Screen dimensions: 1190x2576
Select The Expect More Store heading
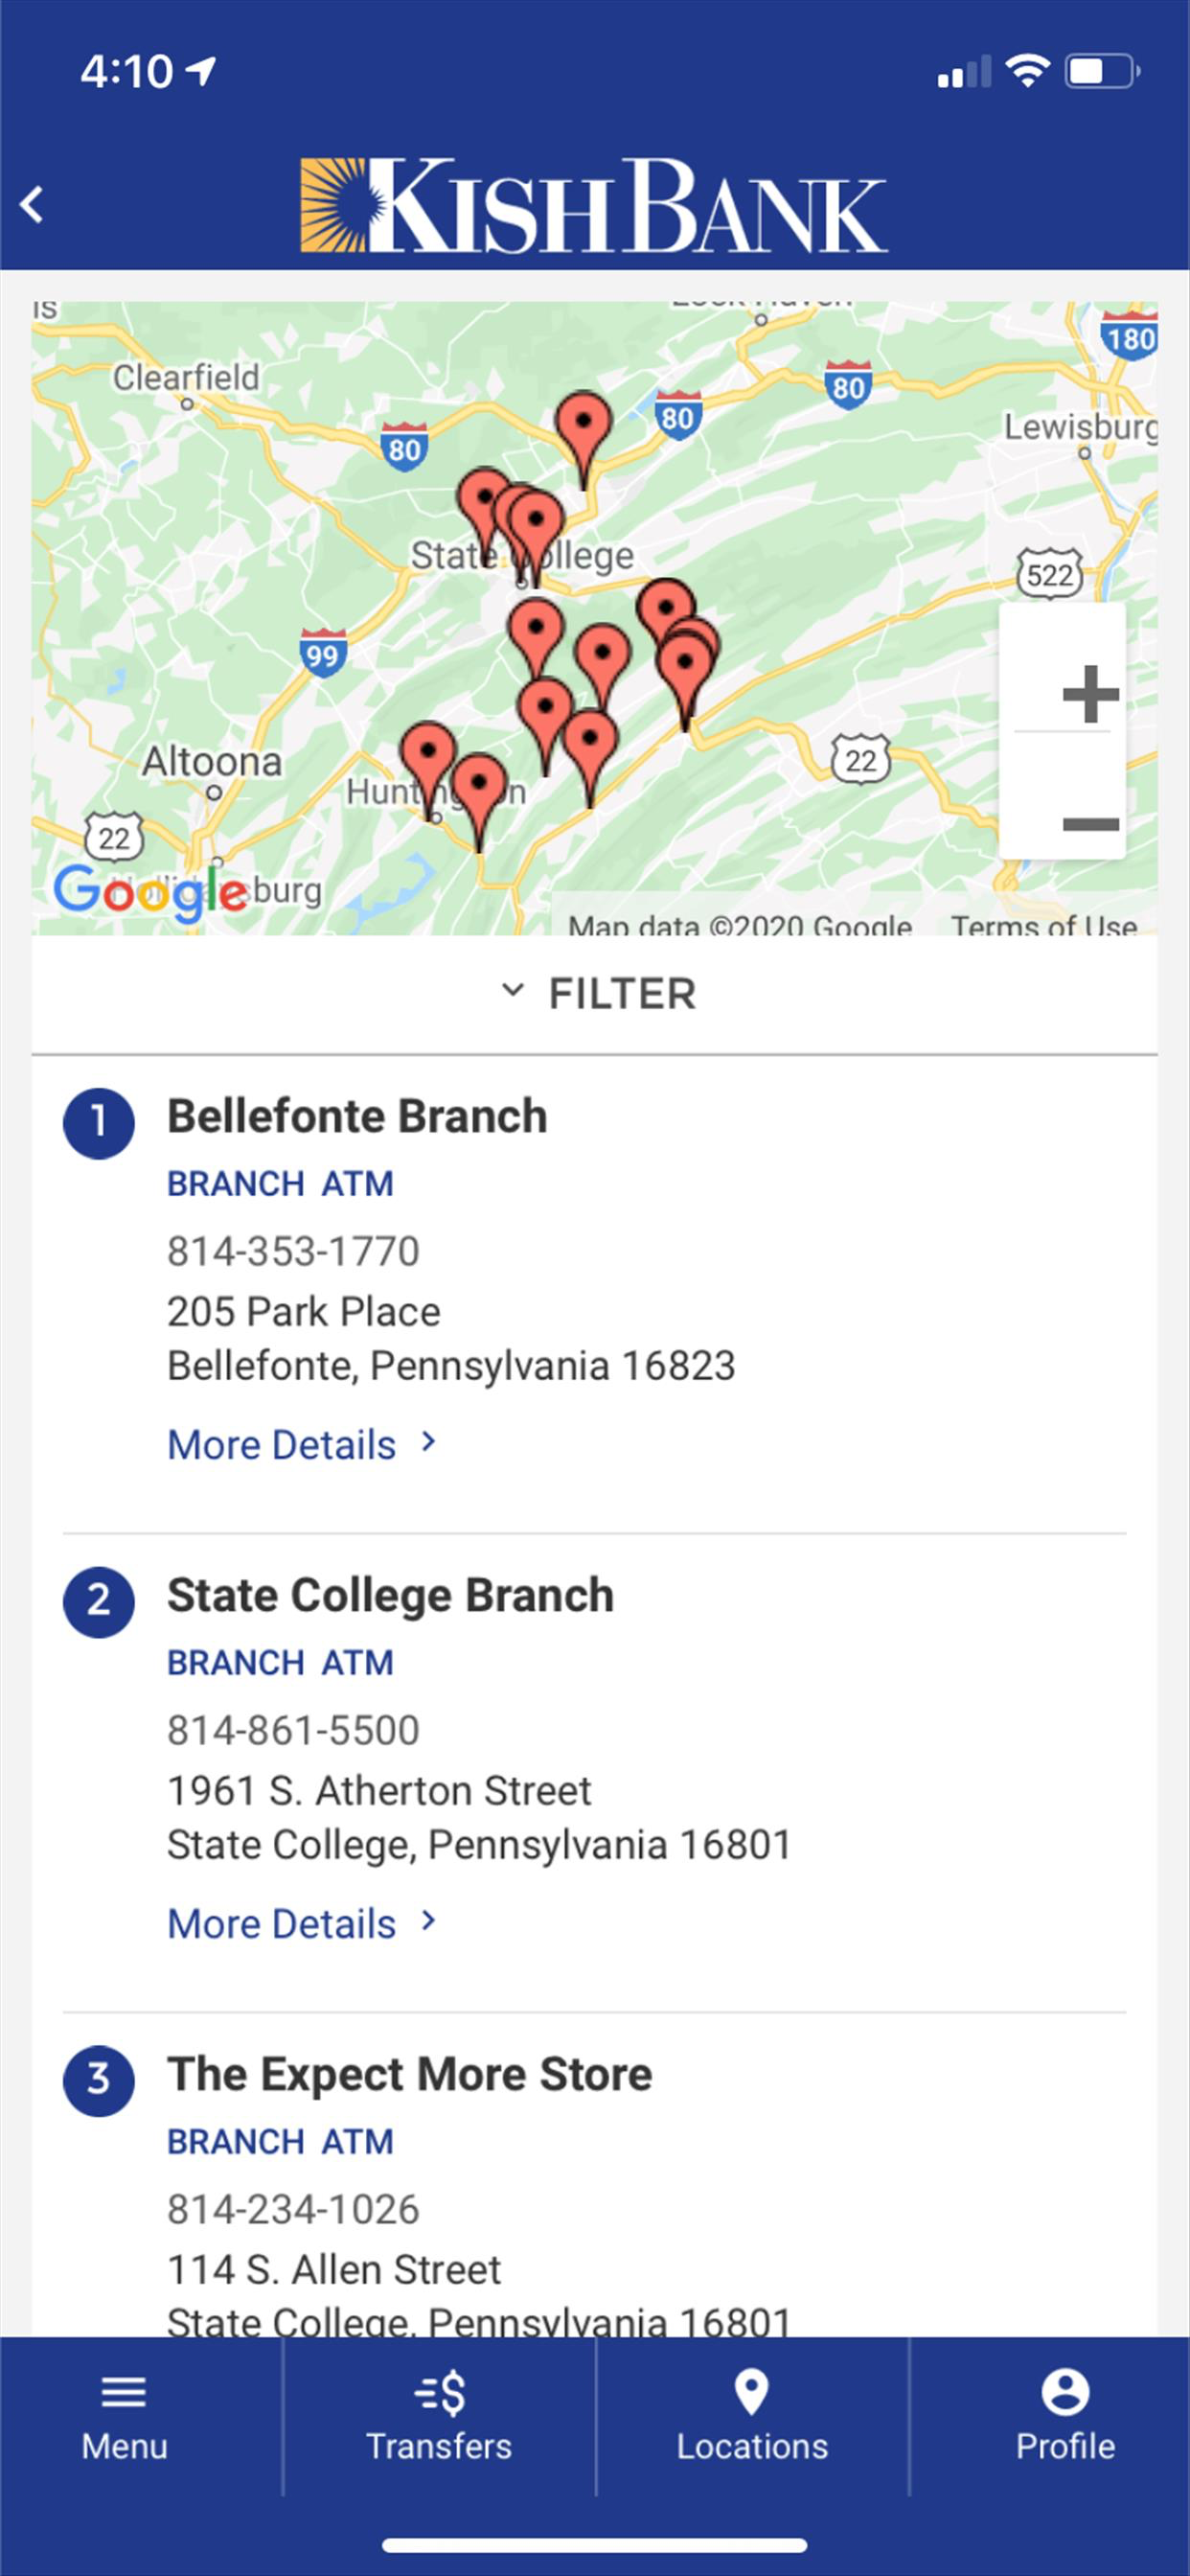(x=409, y=2074)
